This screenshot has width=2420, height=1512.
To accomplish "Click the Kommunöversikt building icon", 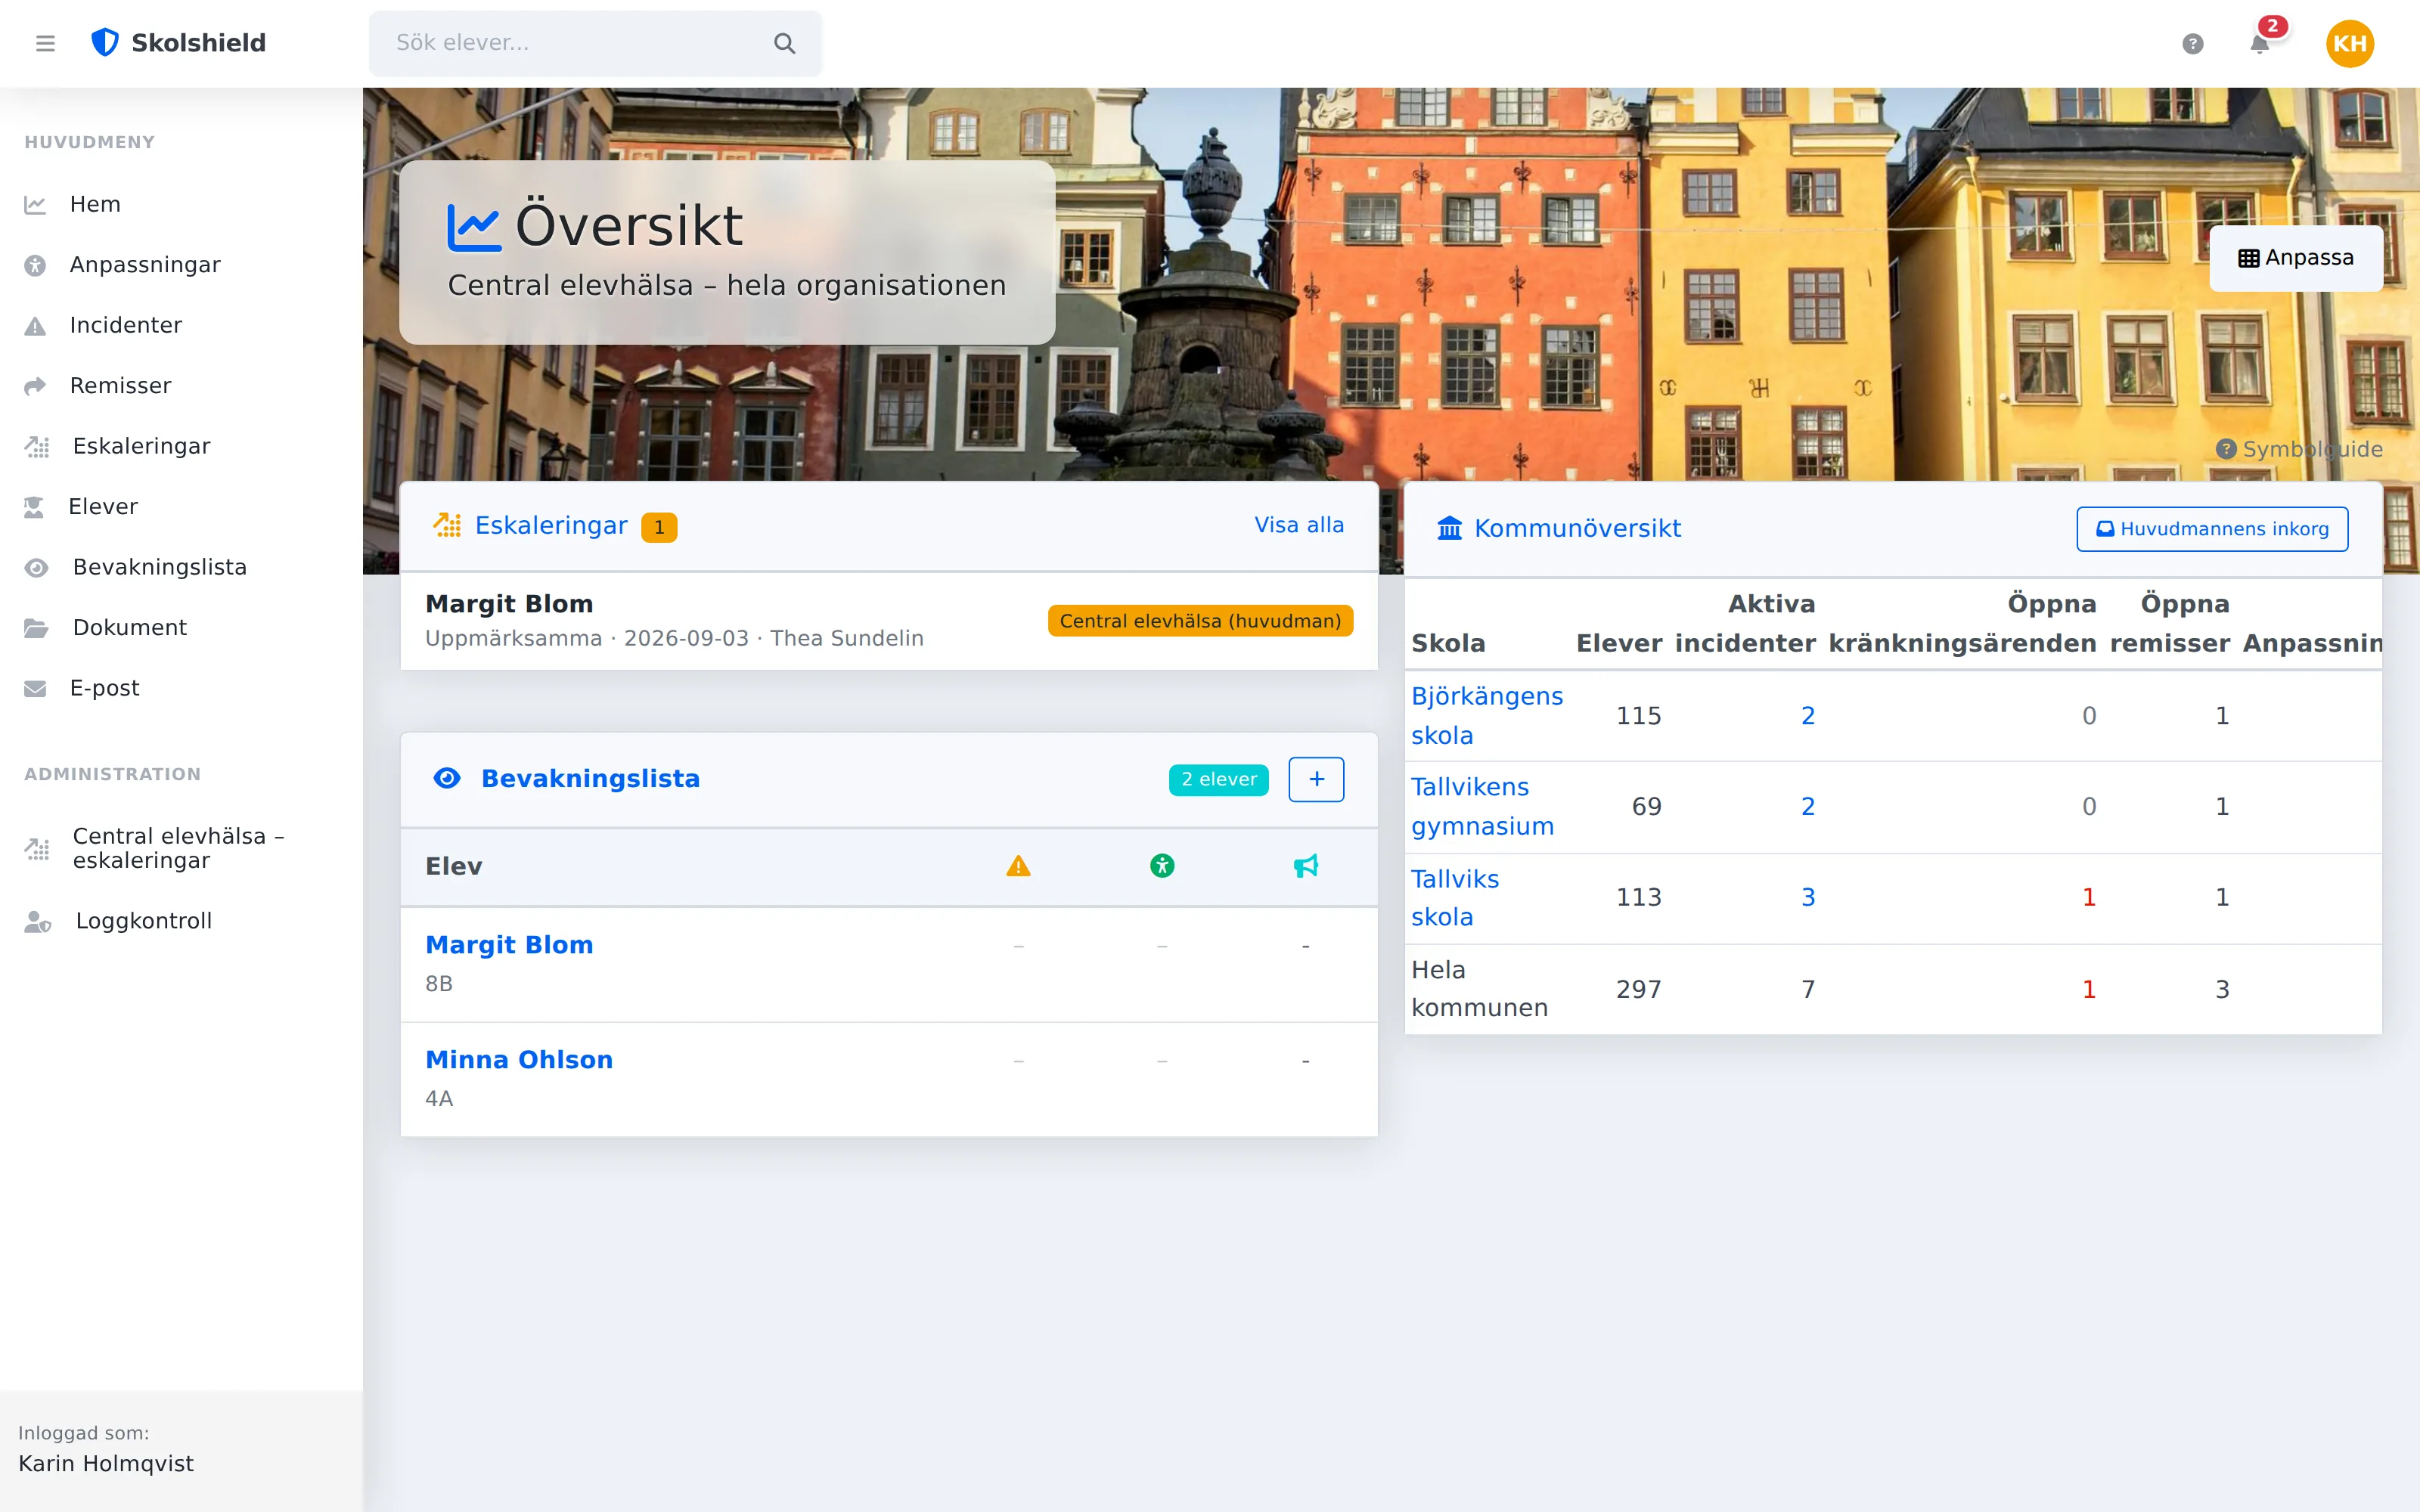I will click(1449, 528).
